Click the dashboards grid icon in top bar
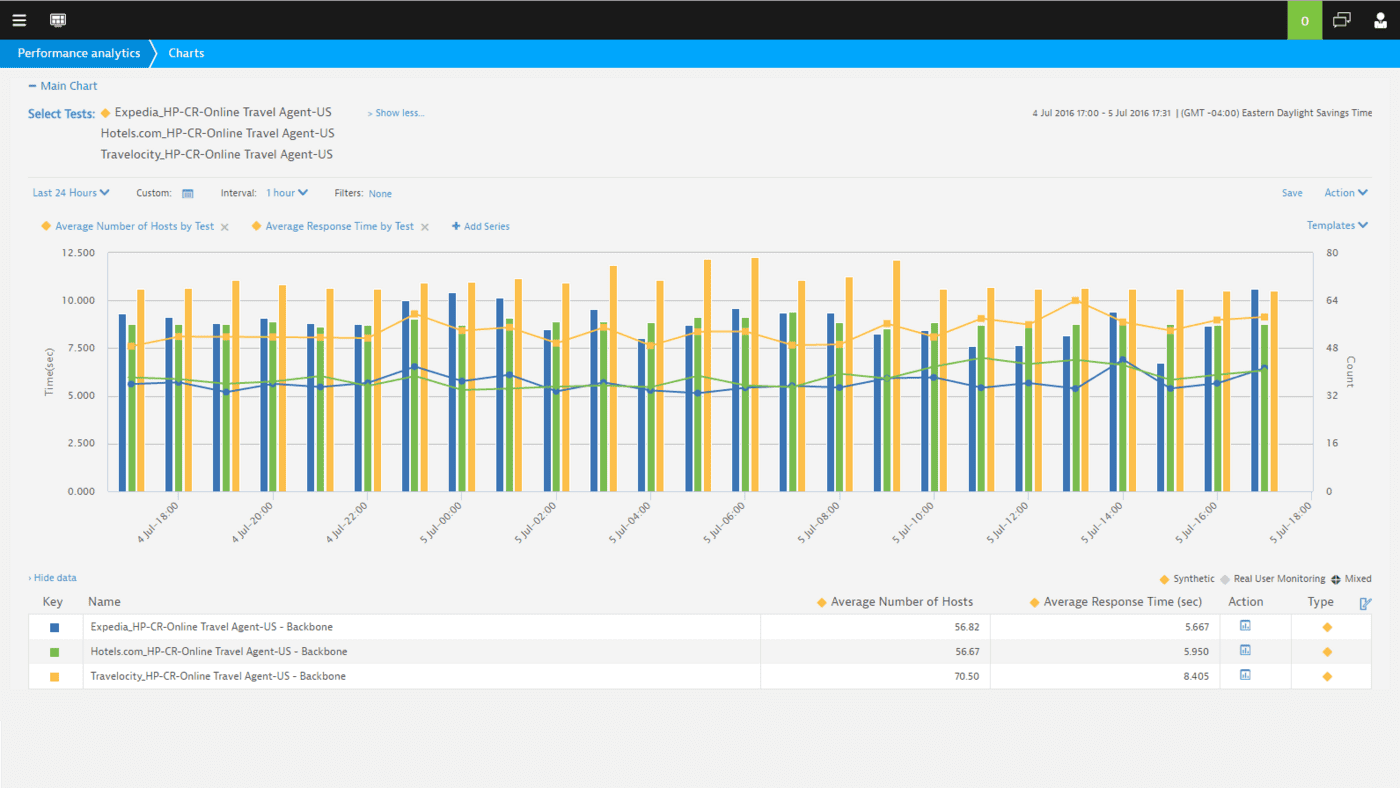This screenshot has width=1400, height=788. click(57, 20)
